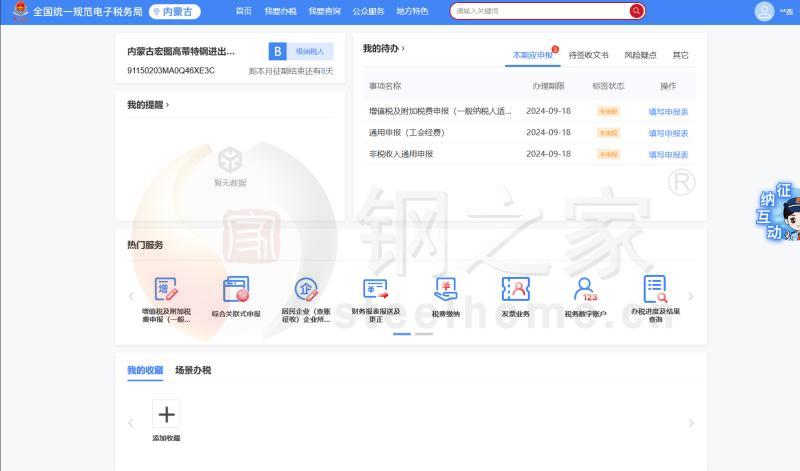Open 综合关联式申报 service icon
This screenshot has height=471, width=800.
coord(236,291)
